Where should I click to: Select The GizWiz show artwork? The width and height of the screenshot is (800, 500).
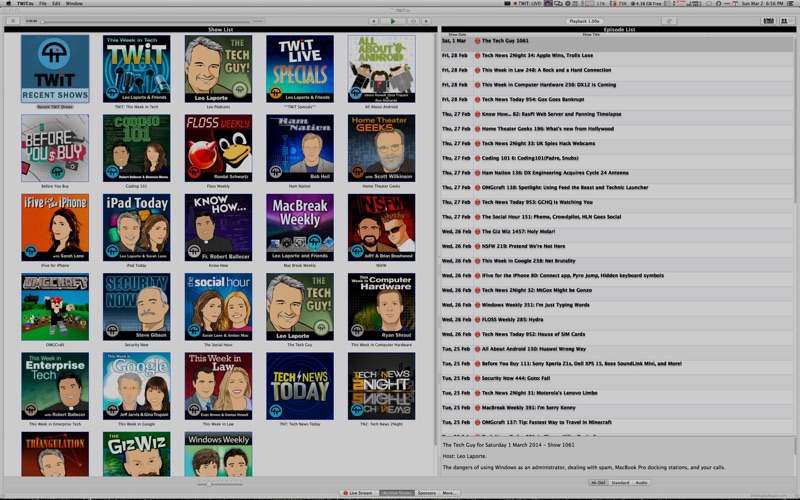click(137, 454)
